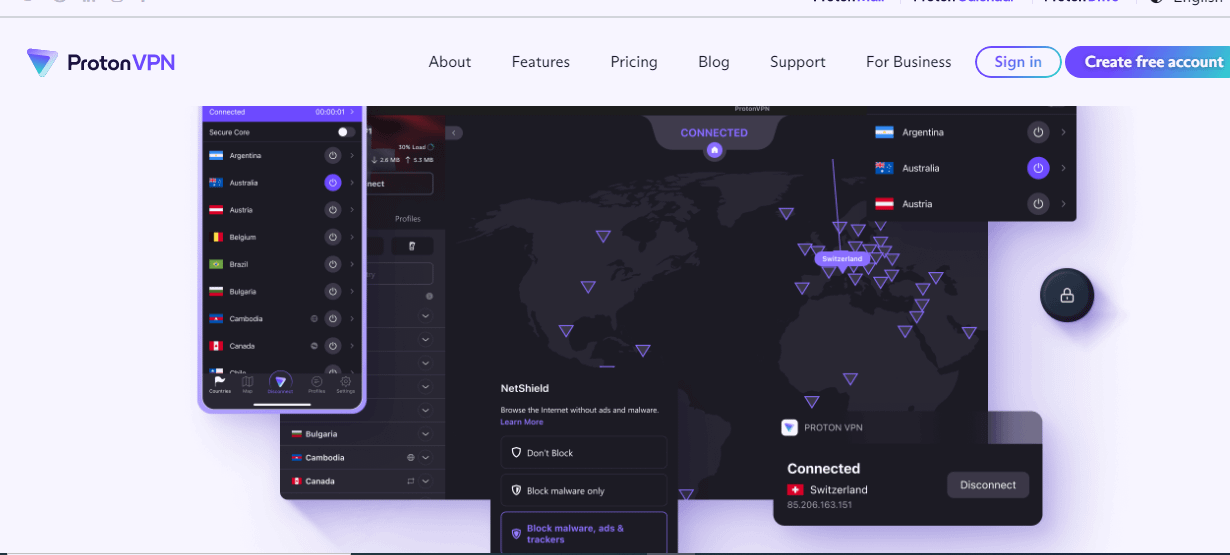Open chevron beside phone connection timer

(352, 112)
